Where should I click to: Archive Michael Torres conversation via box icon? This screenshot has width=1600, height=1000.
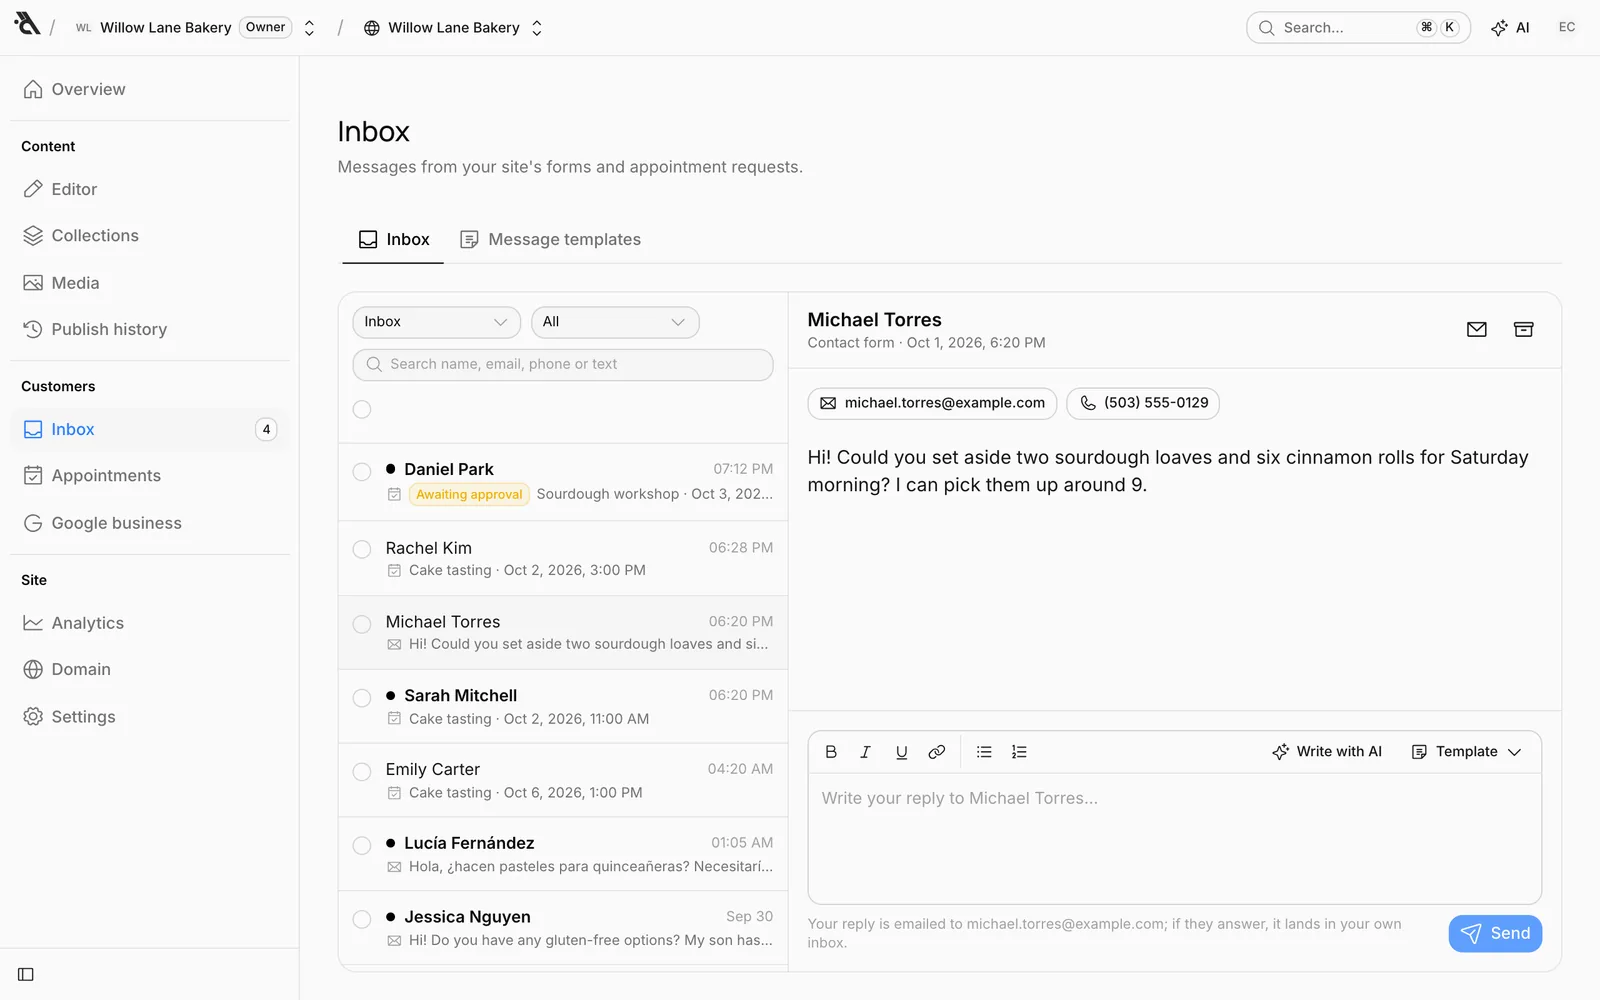tap(1523, 330)
